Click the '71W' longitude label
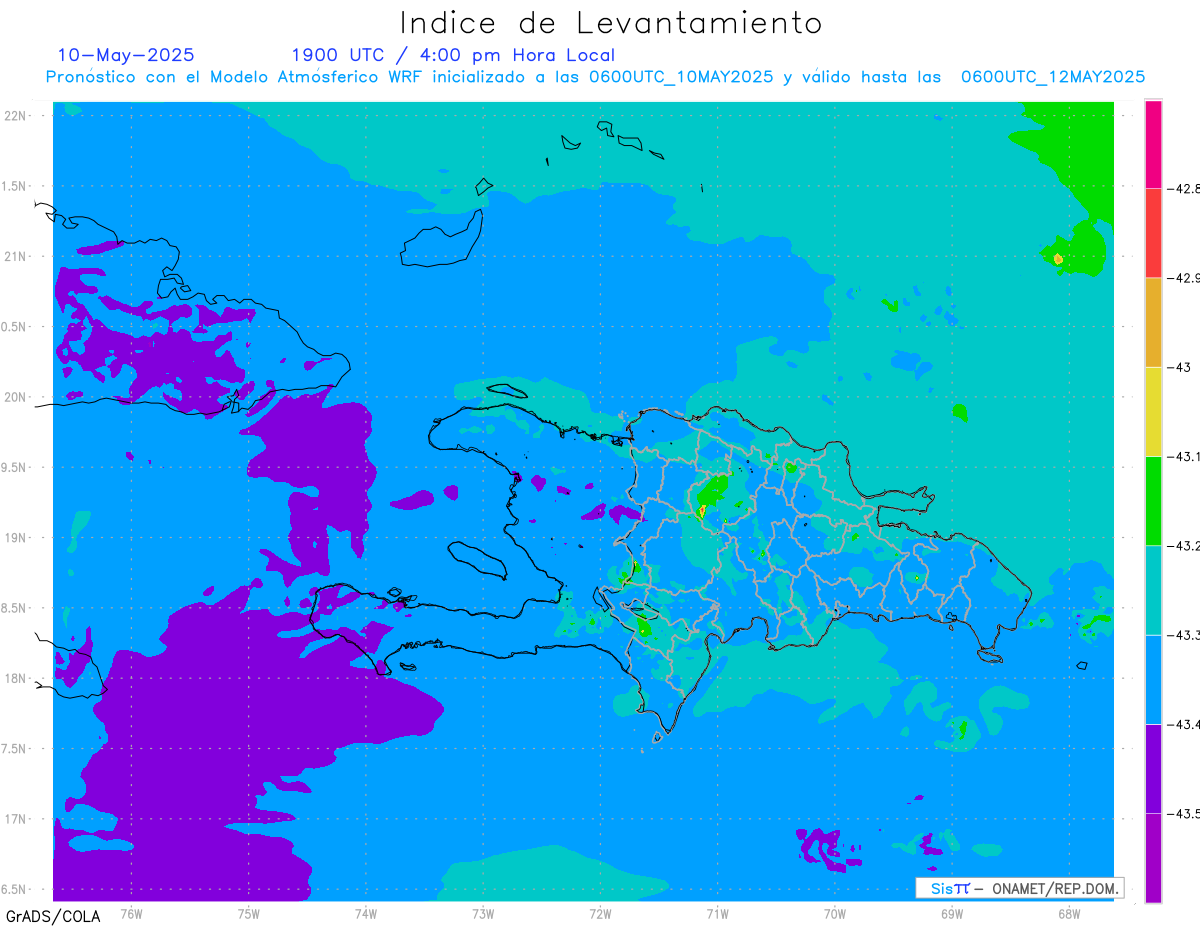 coord(717,914)
